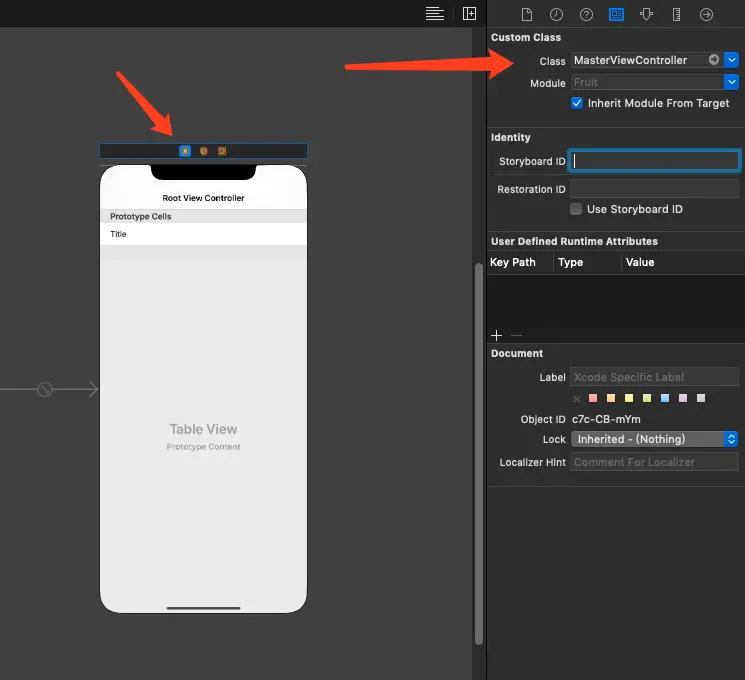
Task: Choose the green label color swatch
Action: 647,398
